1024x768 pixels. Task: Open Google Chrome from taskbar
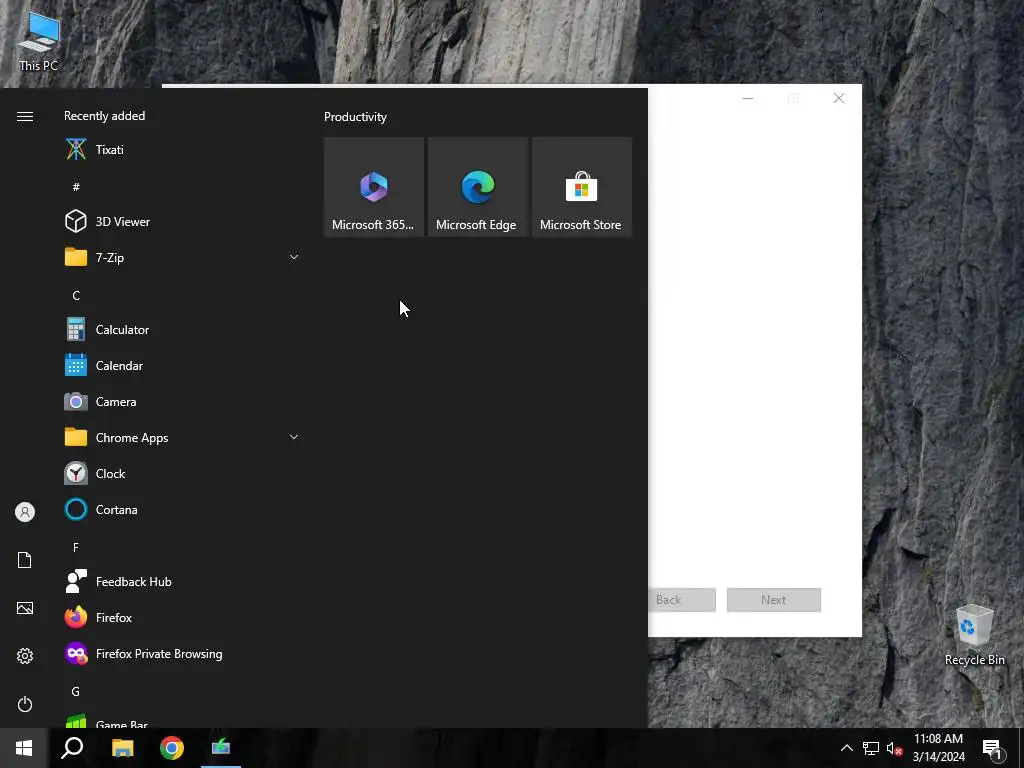point(172,748)
